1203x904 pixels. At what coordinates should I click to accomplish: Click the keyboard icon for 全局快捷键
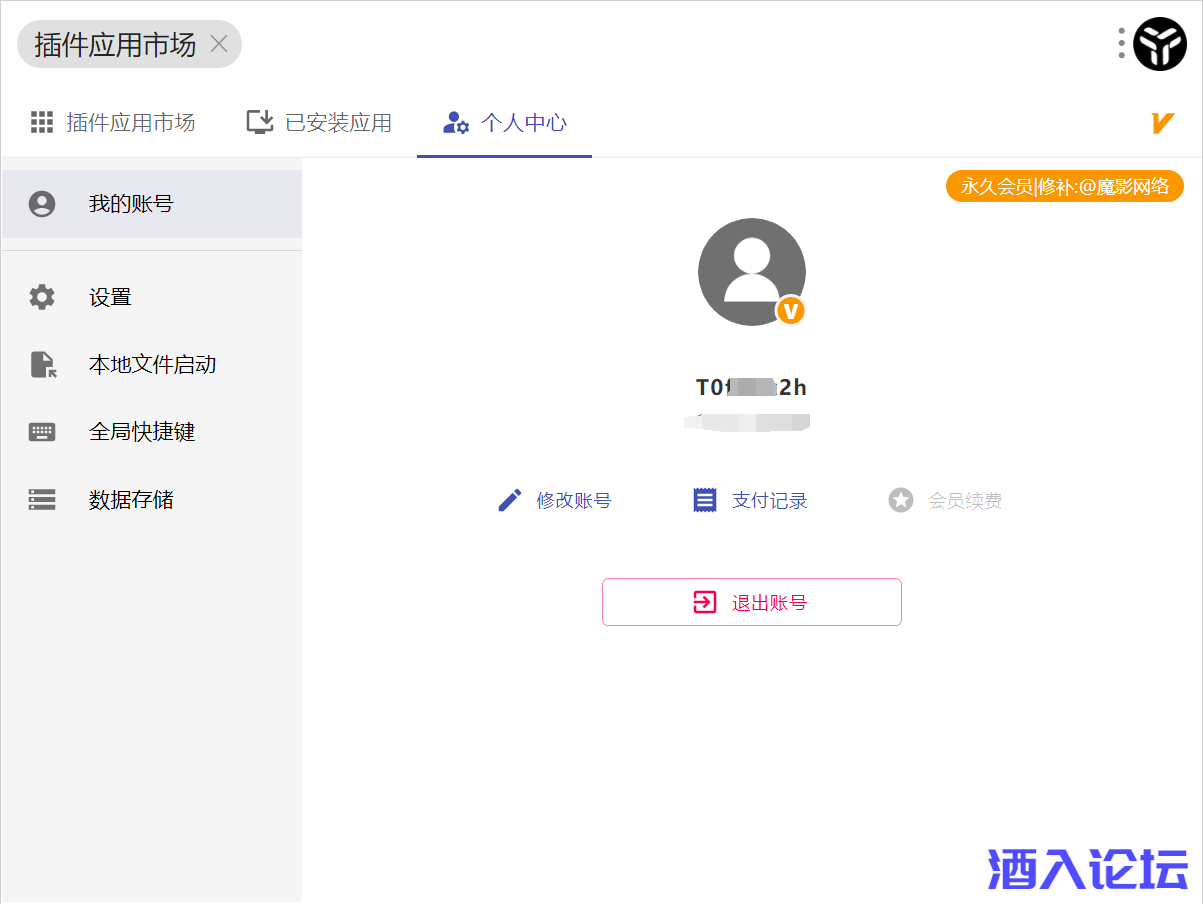click(42, 432)
